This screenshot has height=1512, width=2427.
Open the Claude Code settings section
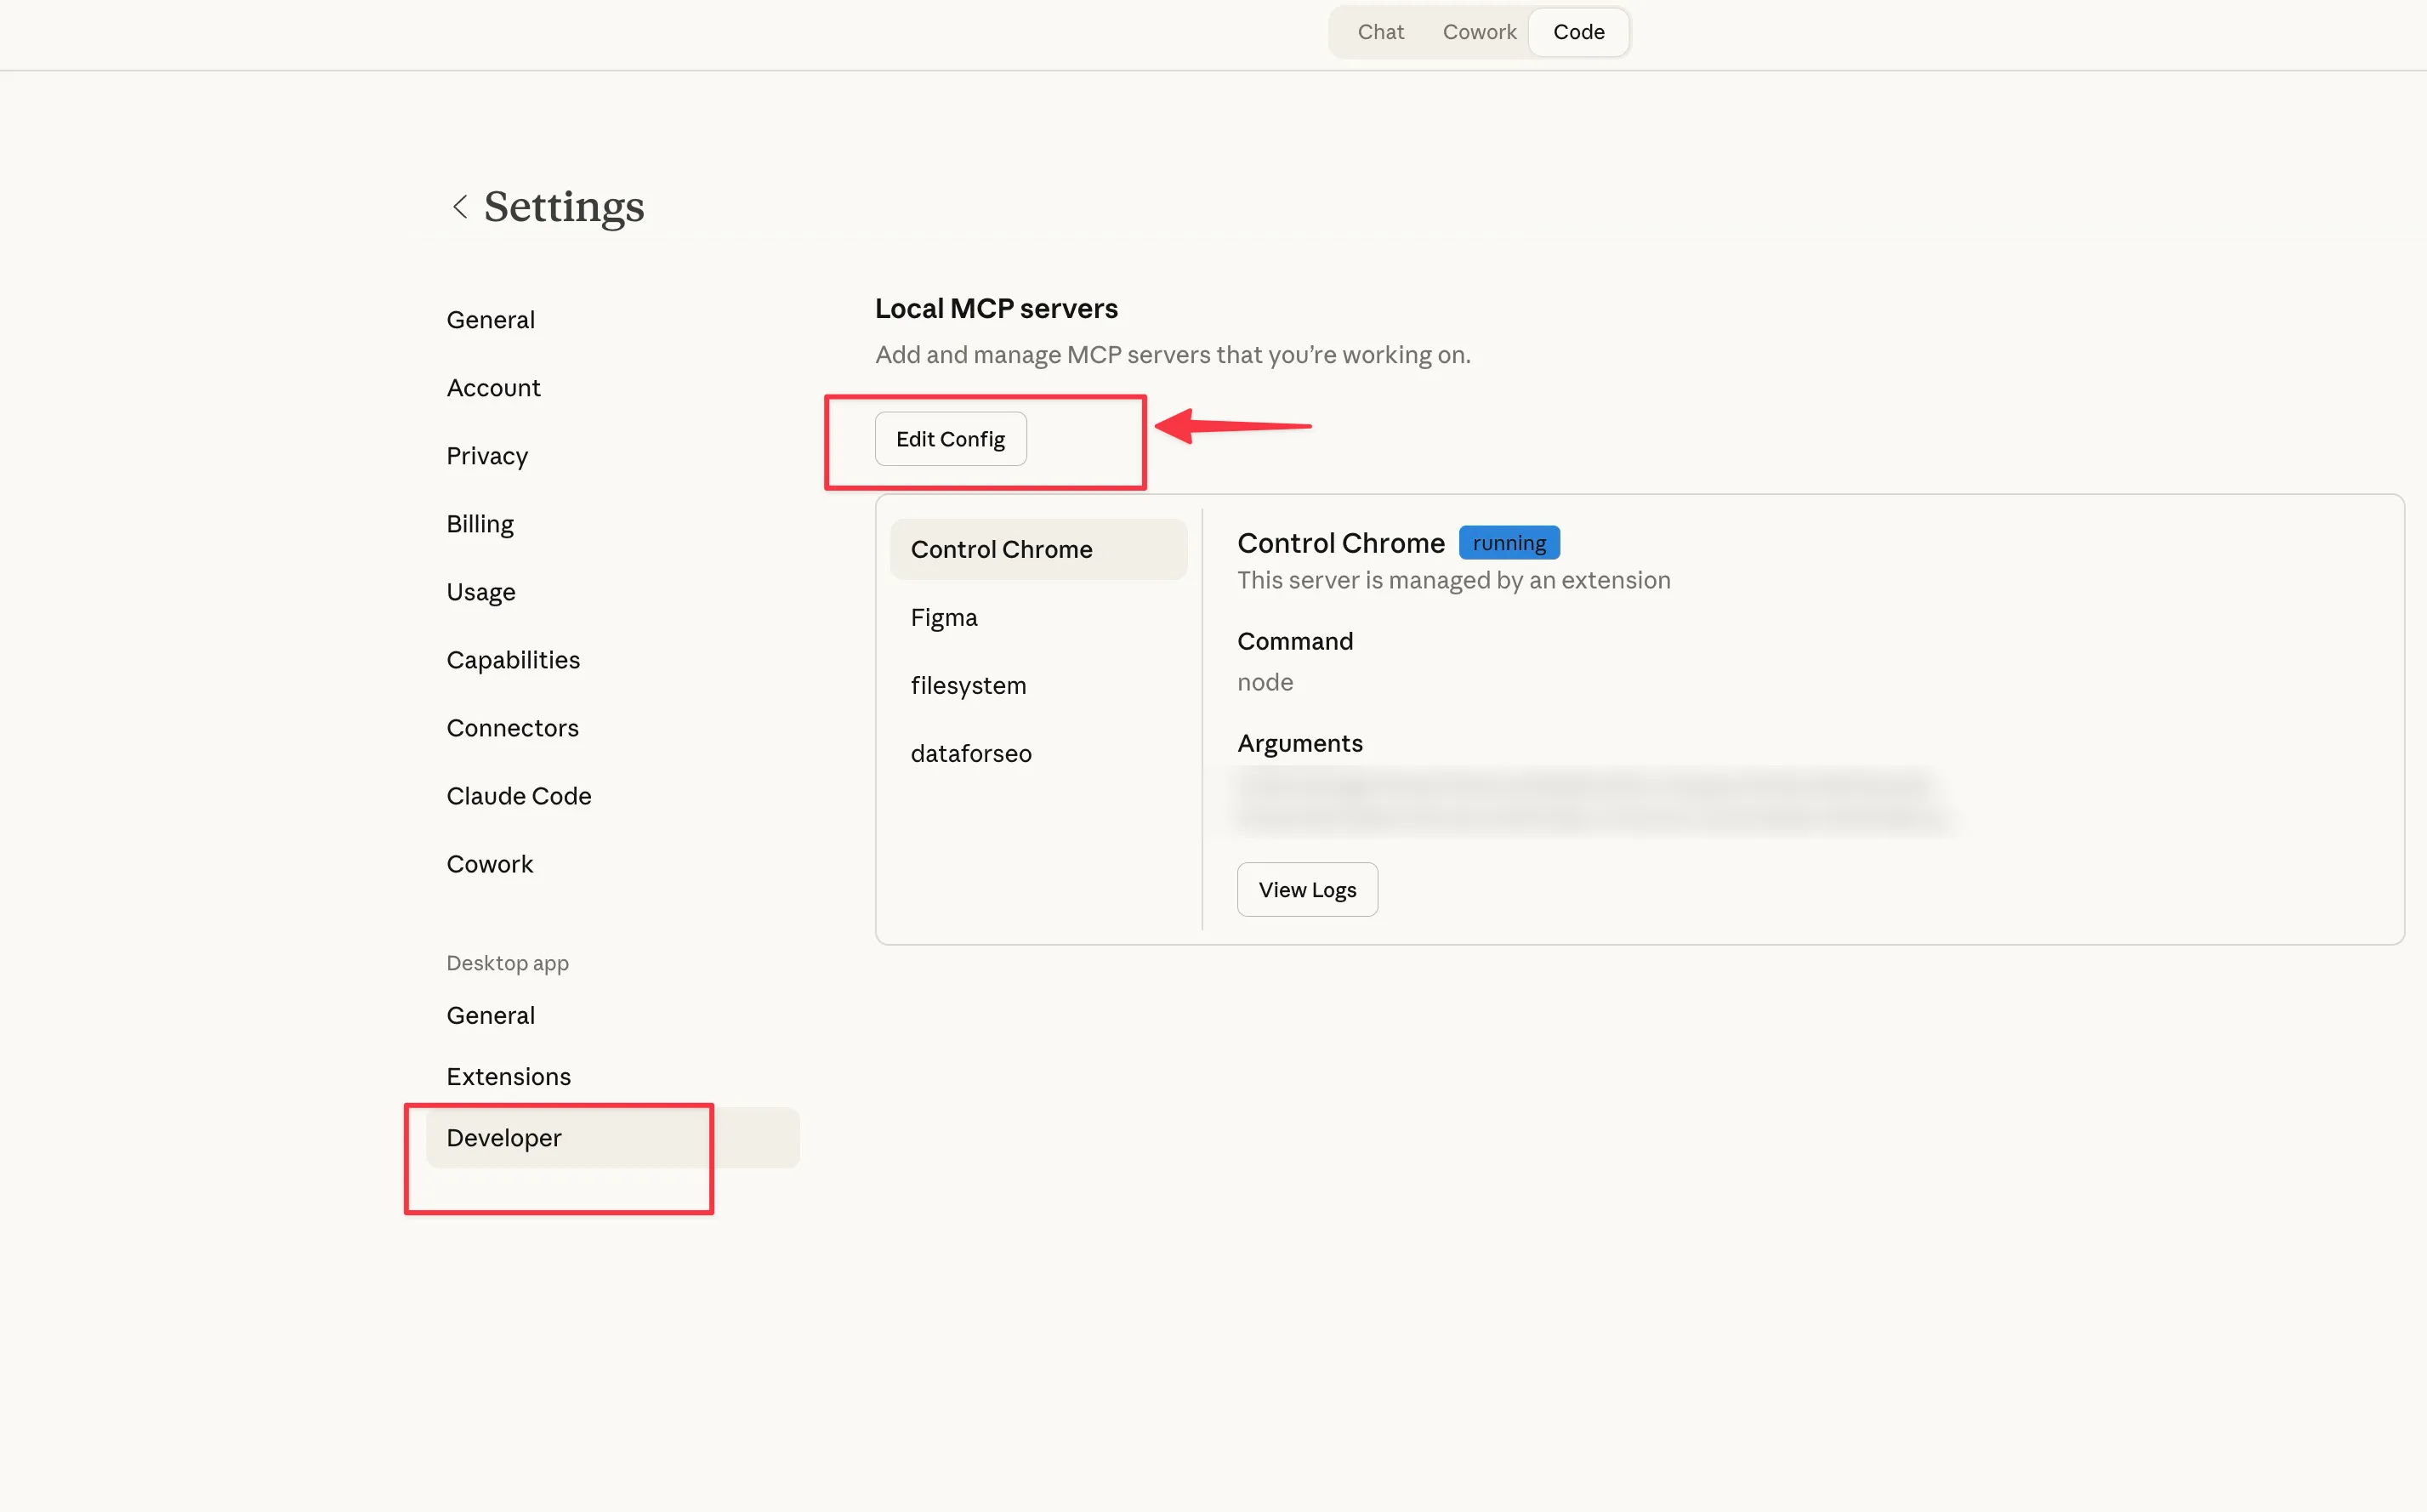pyautogui.click(x=518, y=796)
